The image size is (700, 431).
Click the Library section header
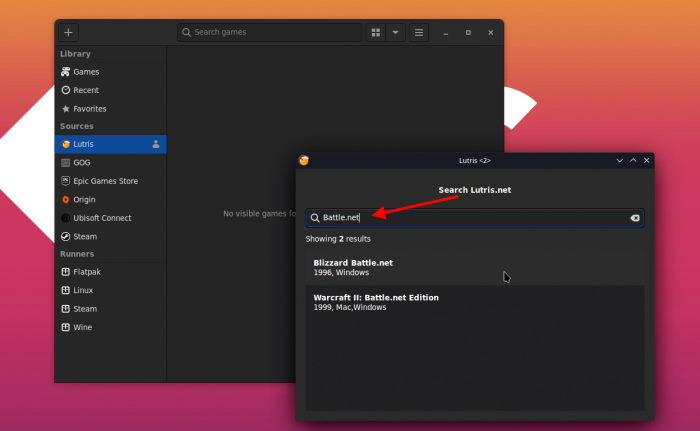pos(75,54)
